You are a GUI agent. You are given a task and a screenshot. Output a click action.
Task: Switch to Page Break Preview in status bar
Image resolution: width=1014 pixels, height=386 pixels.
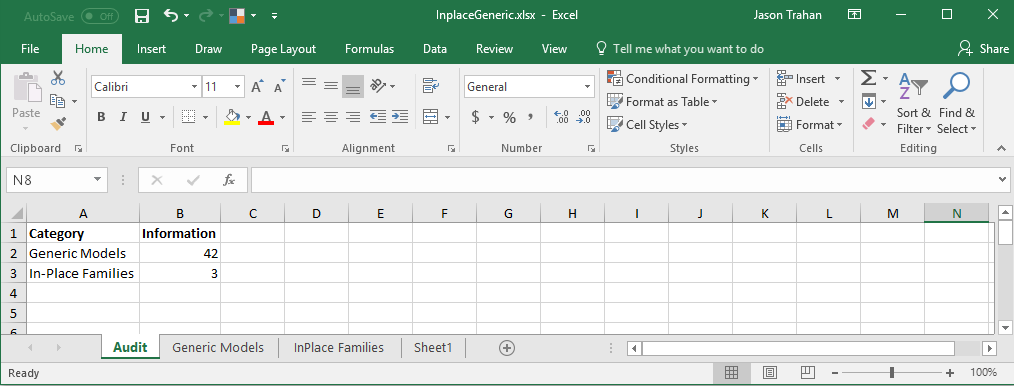807,372
